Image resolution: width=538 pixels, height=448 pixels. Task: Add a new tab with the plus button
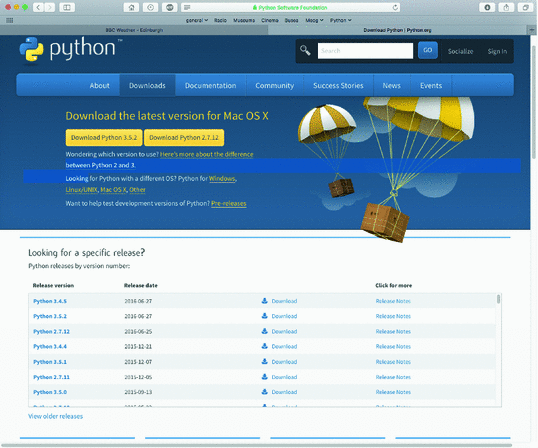[532, 30]
